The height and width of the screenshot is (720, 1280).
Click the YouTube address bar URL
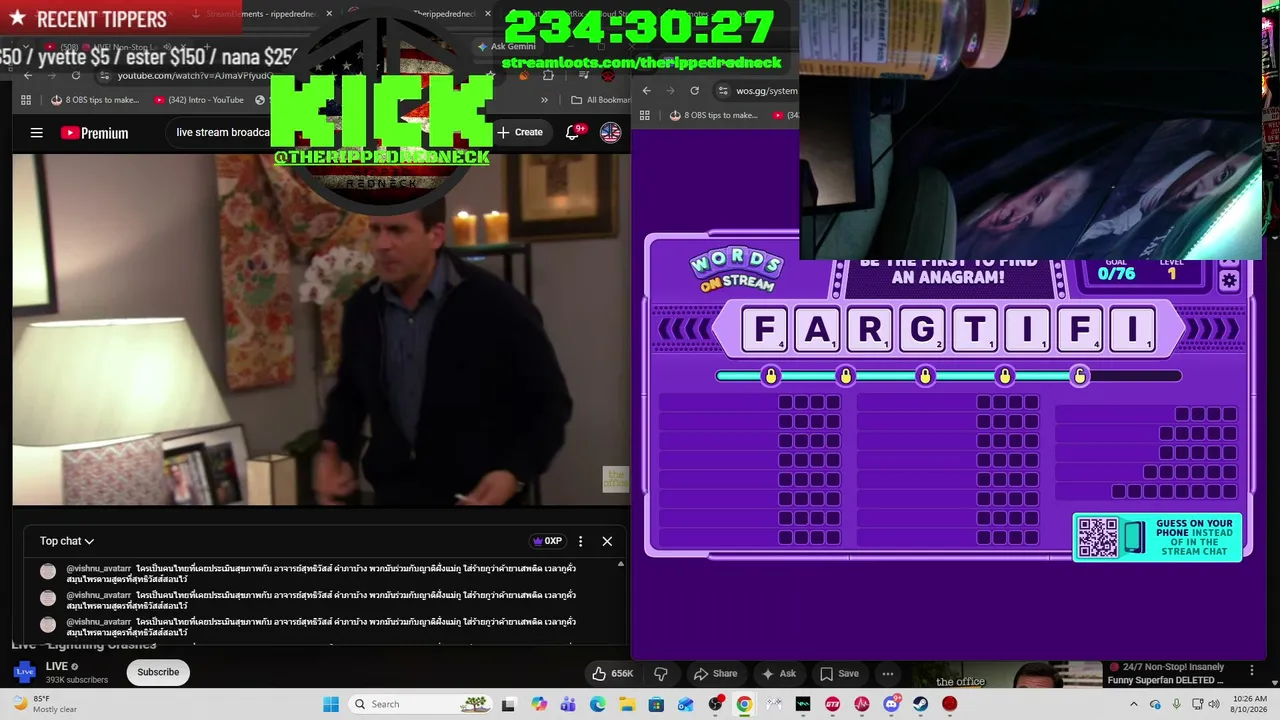195,76
